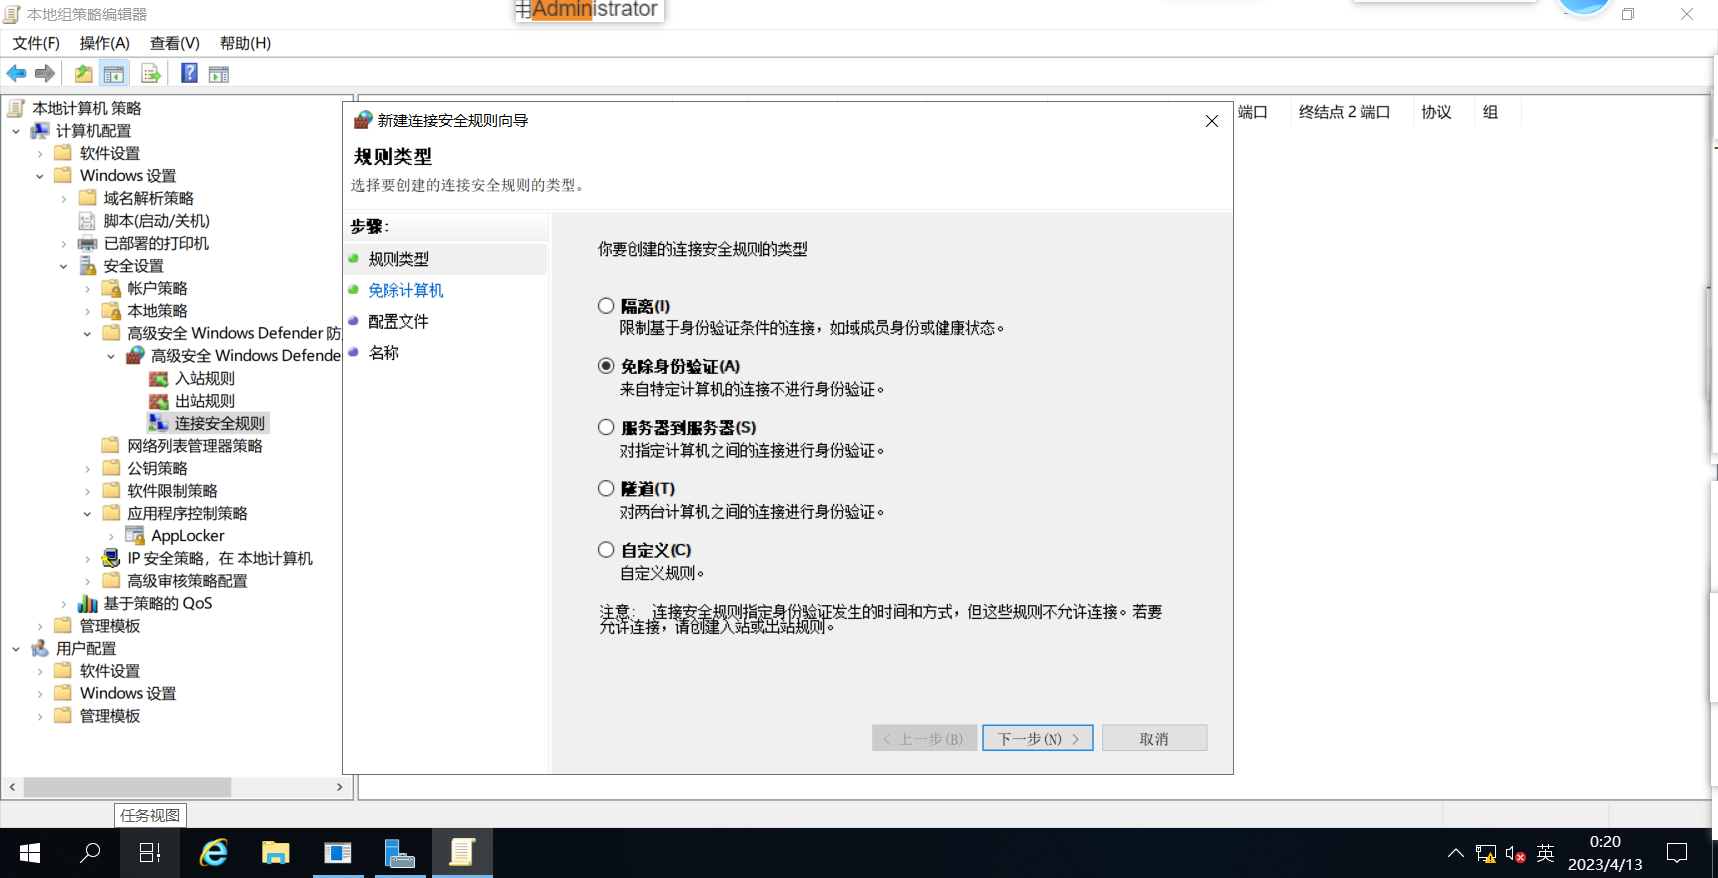Click the Back arrow toolbar icon
The image size is (1718, 878).
tap(16, 73)
